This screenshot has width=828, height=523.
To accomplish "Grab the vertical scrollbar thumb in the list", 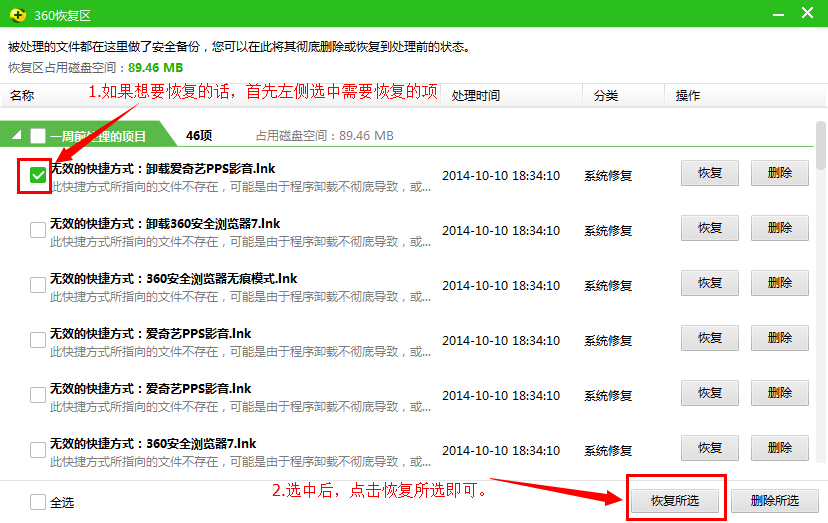I will [820, 145].
